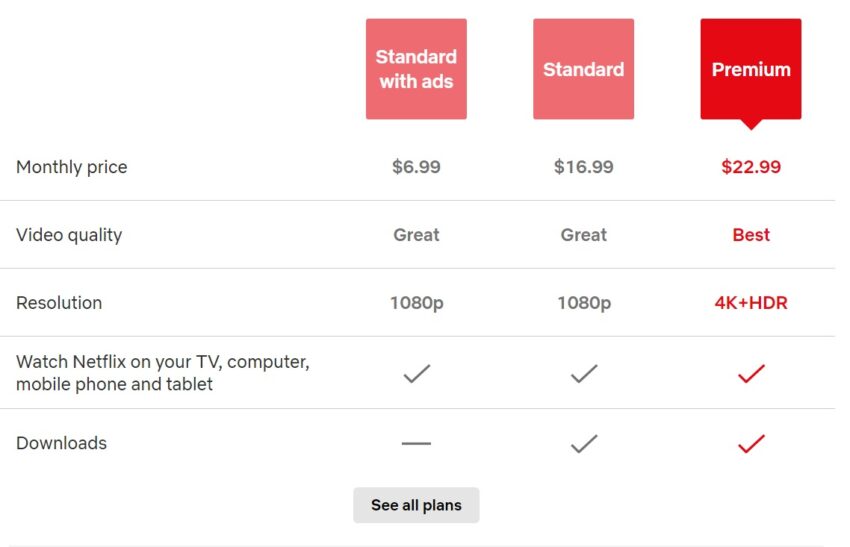
Task: Click the Standard plan 1080p resolution
Action: (x=584, y=303)
